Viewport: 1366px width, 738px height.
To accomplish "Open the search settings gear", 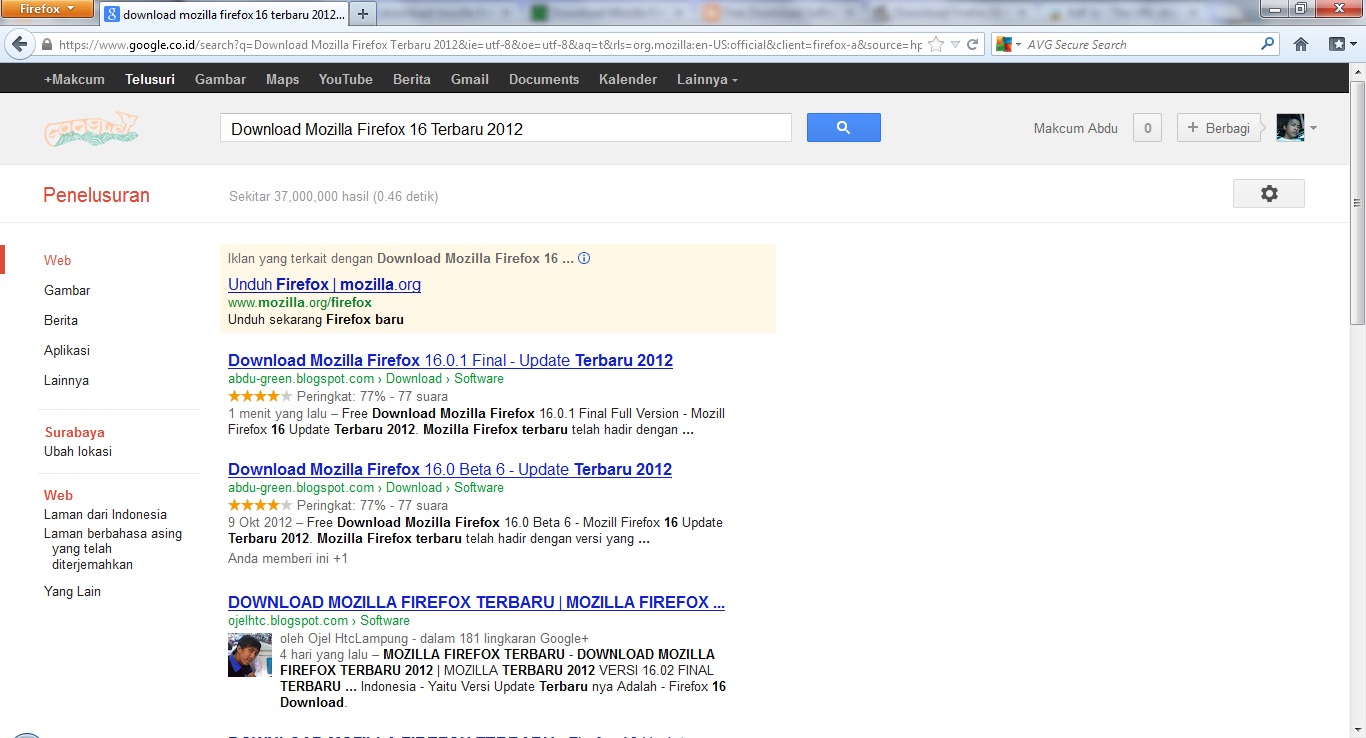I will [1269, 194].
